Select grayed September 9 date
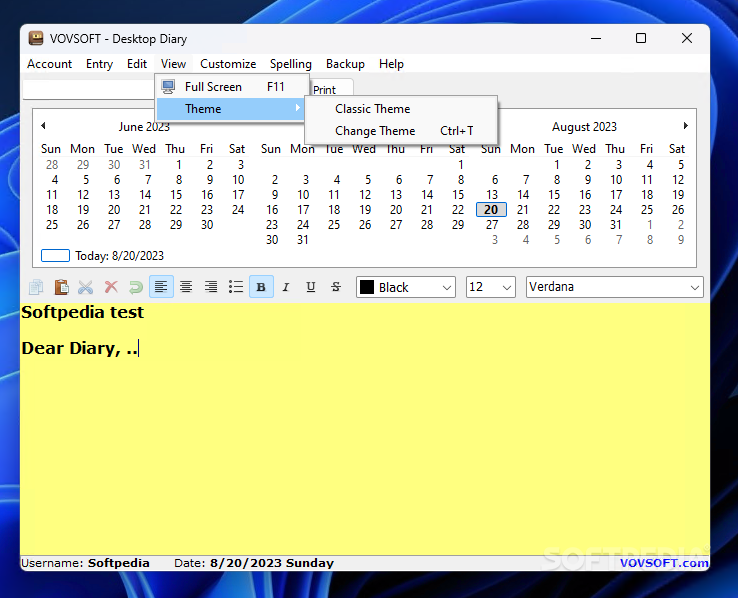Image resolution: width=738 pixels, height=598 pixels. pyautogui.click(x=681, y=240)
